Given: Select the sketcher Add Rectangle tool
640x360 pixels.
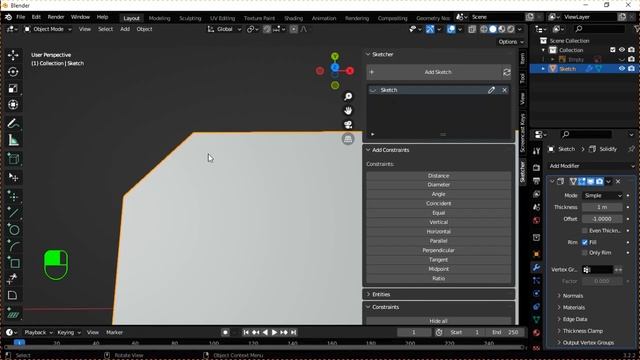Looking at the screenshot, I should tap(13, 262).
